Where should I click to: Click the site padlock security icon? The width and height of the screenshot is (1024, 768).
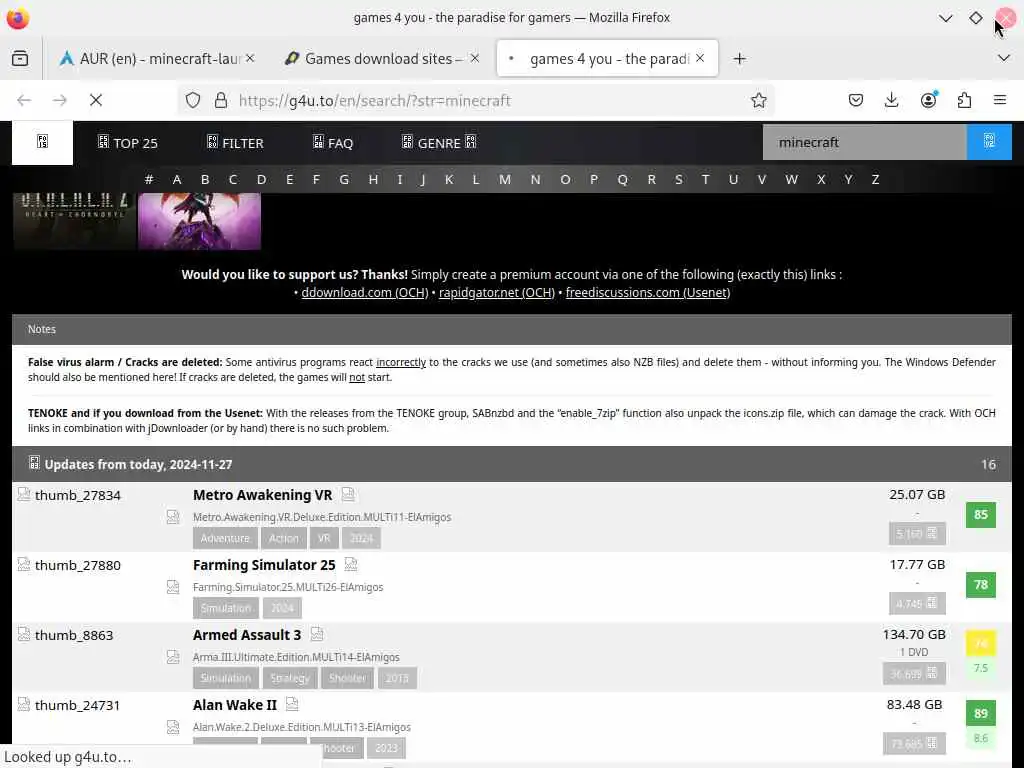tap(221, 101)
